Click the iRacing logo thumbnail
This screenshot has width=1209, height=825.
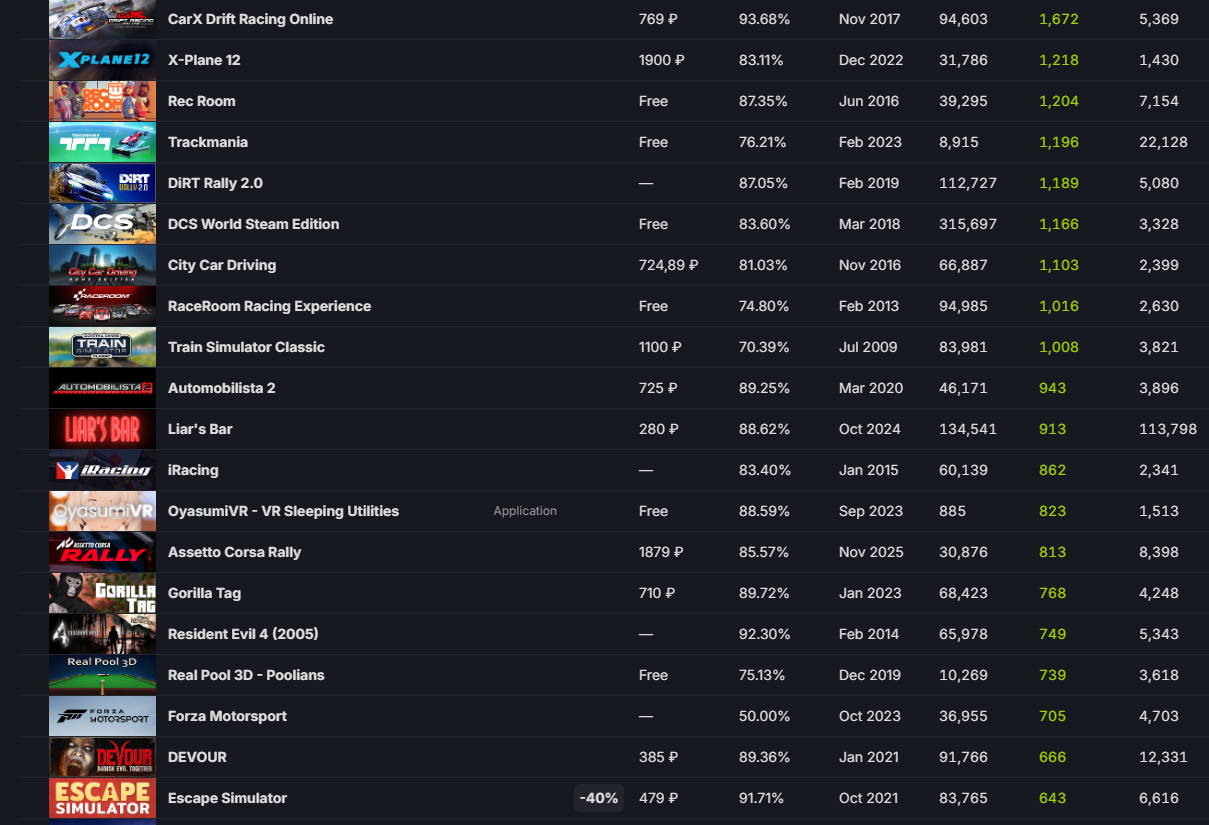coord(102,470)
